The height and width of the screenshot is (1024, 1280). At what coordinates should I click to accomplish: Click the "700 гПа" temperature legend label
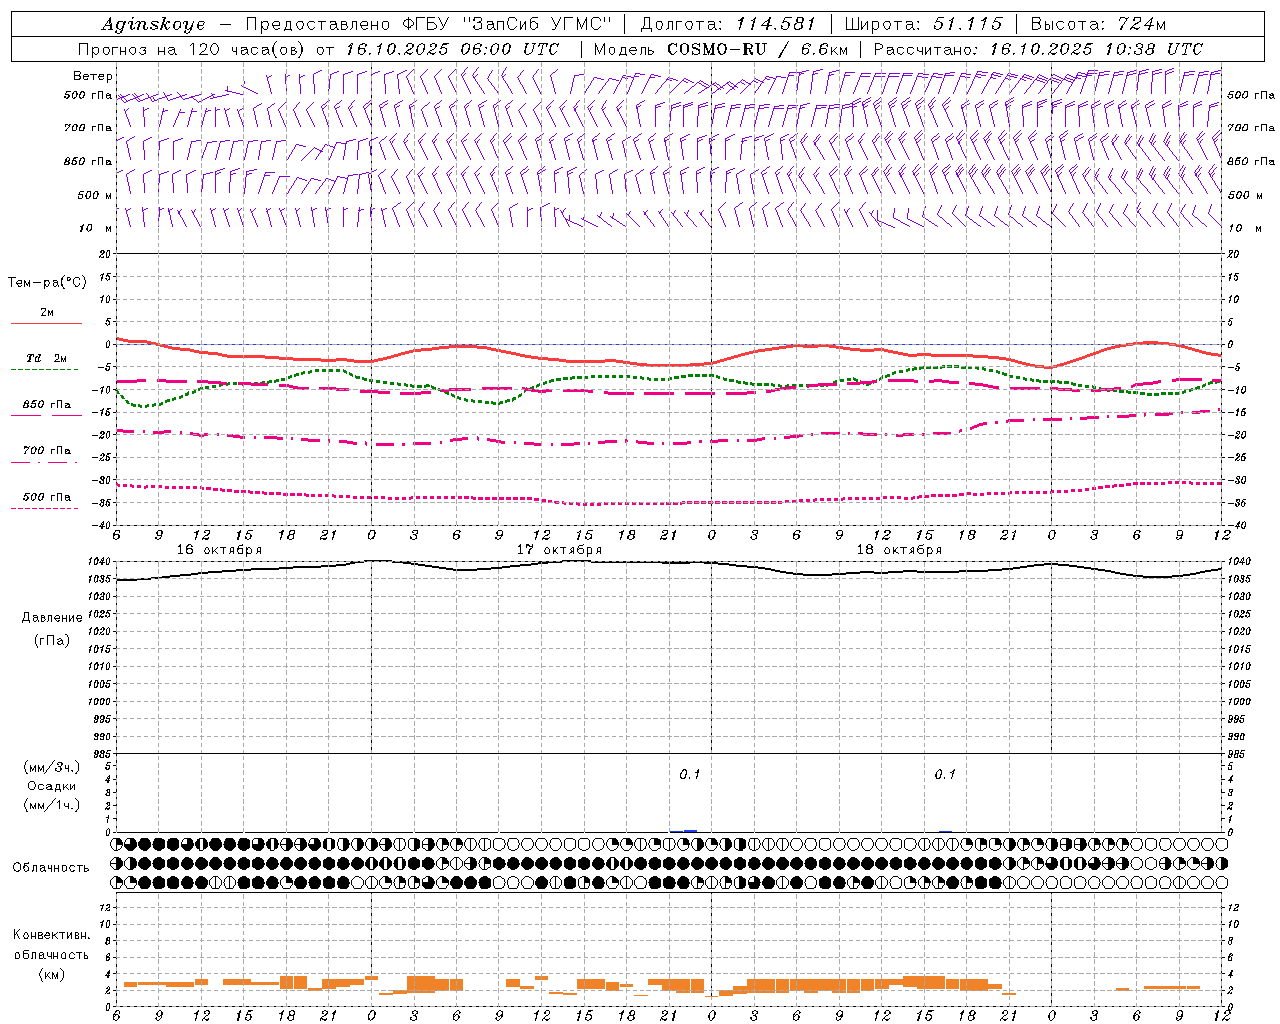[47, 451]
